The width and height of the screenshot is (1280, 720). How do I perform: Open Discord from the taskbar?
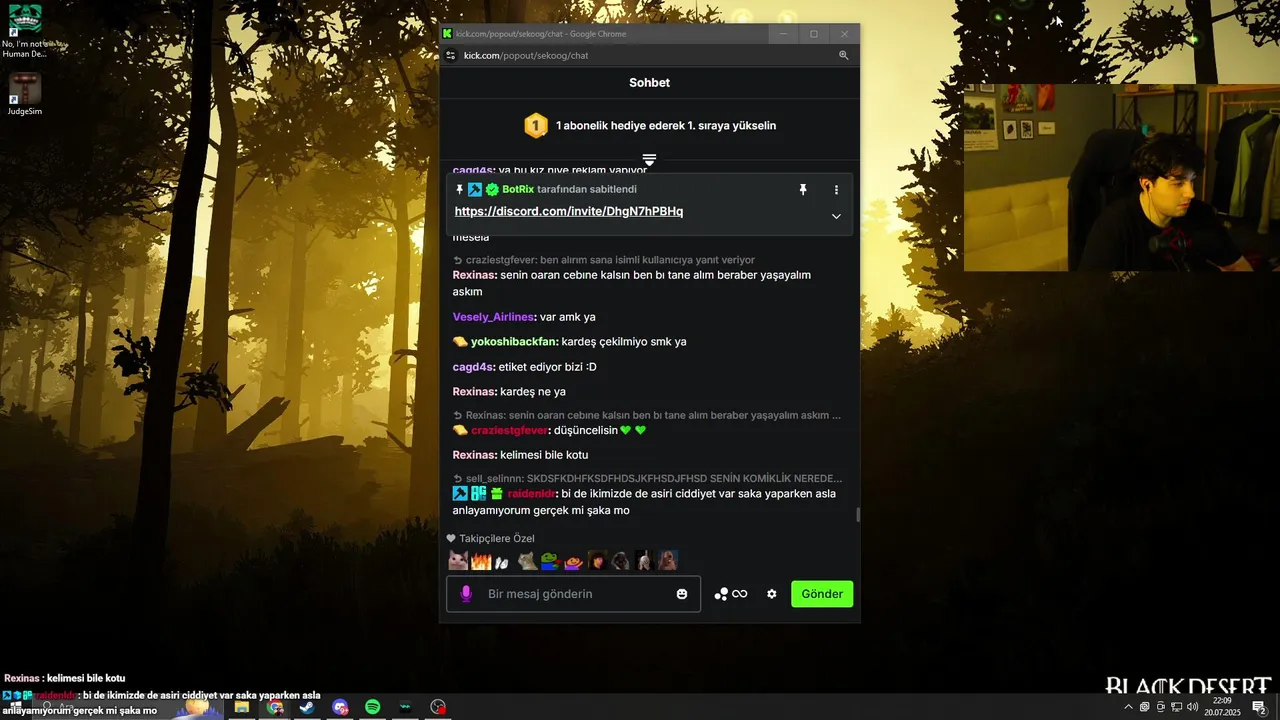click(340, 707)
